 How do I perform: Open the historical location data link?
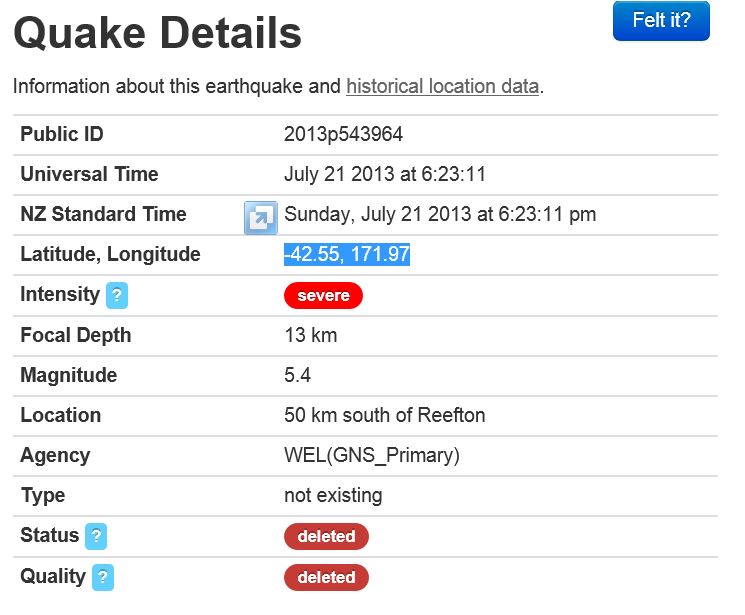[x=442, y=86]
